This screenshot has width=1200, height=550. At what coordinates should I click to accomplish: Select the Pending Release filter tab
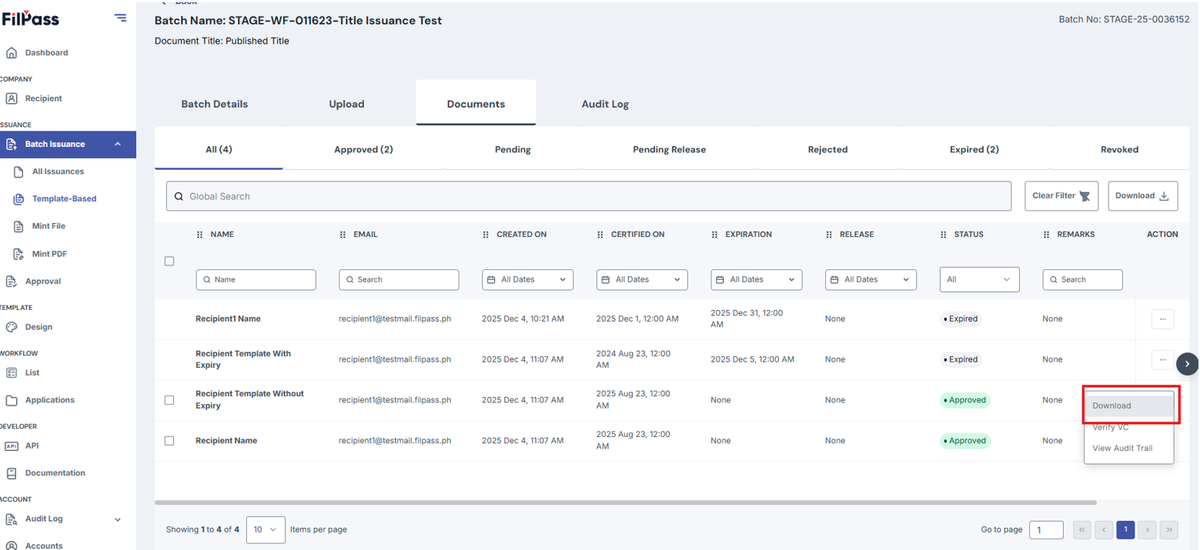669,149
